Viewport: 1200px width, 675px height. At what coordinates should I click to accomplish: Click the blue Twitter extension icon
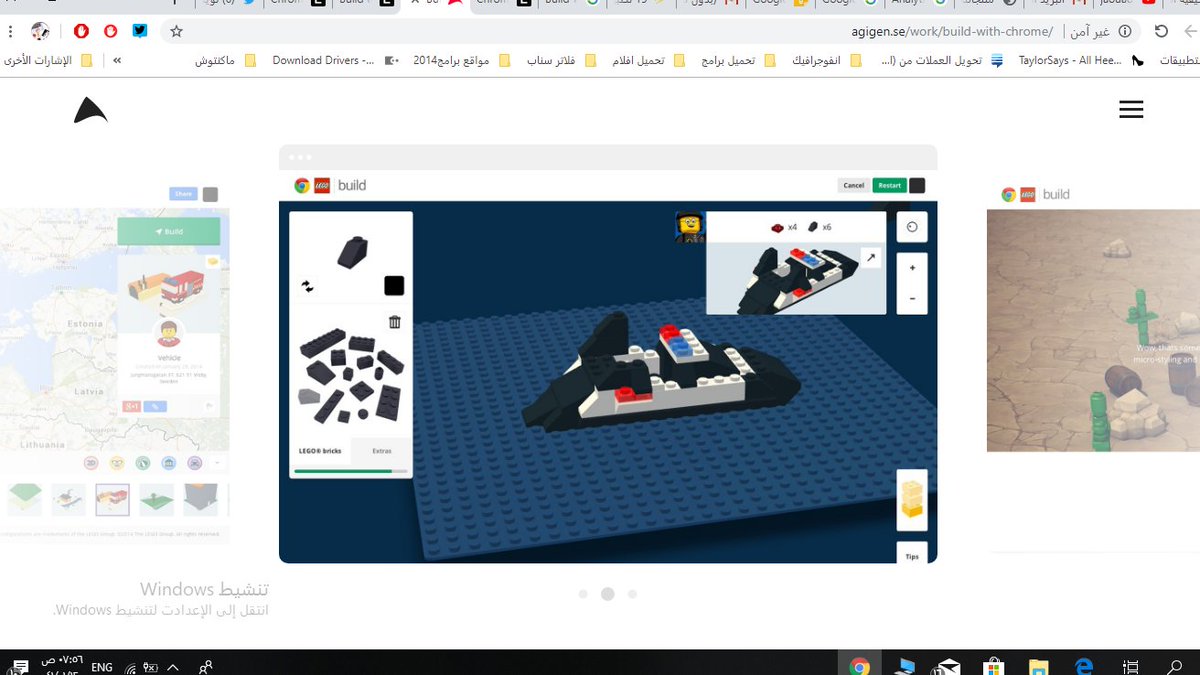click(140, 31)
